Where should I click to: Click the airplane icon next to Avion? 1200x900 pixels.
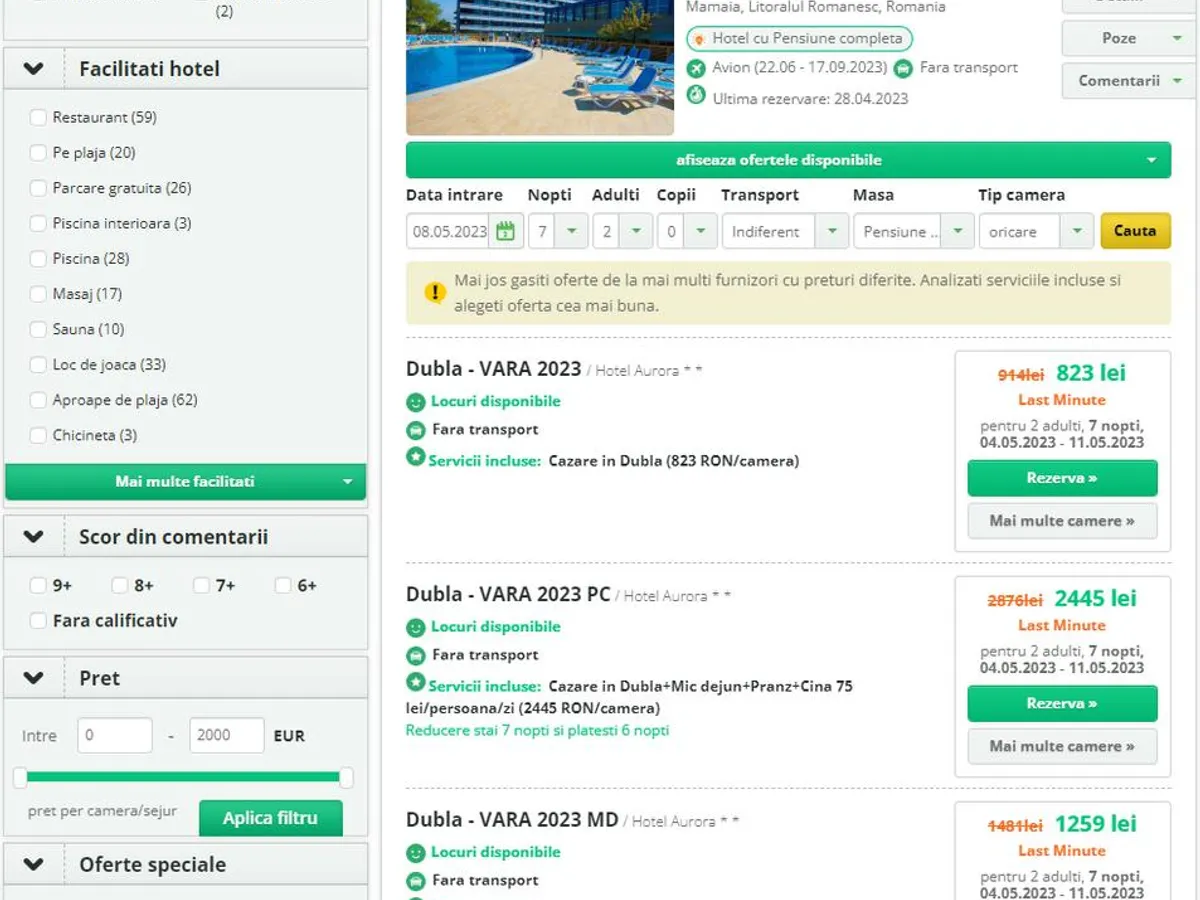pos(696,68)
